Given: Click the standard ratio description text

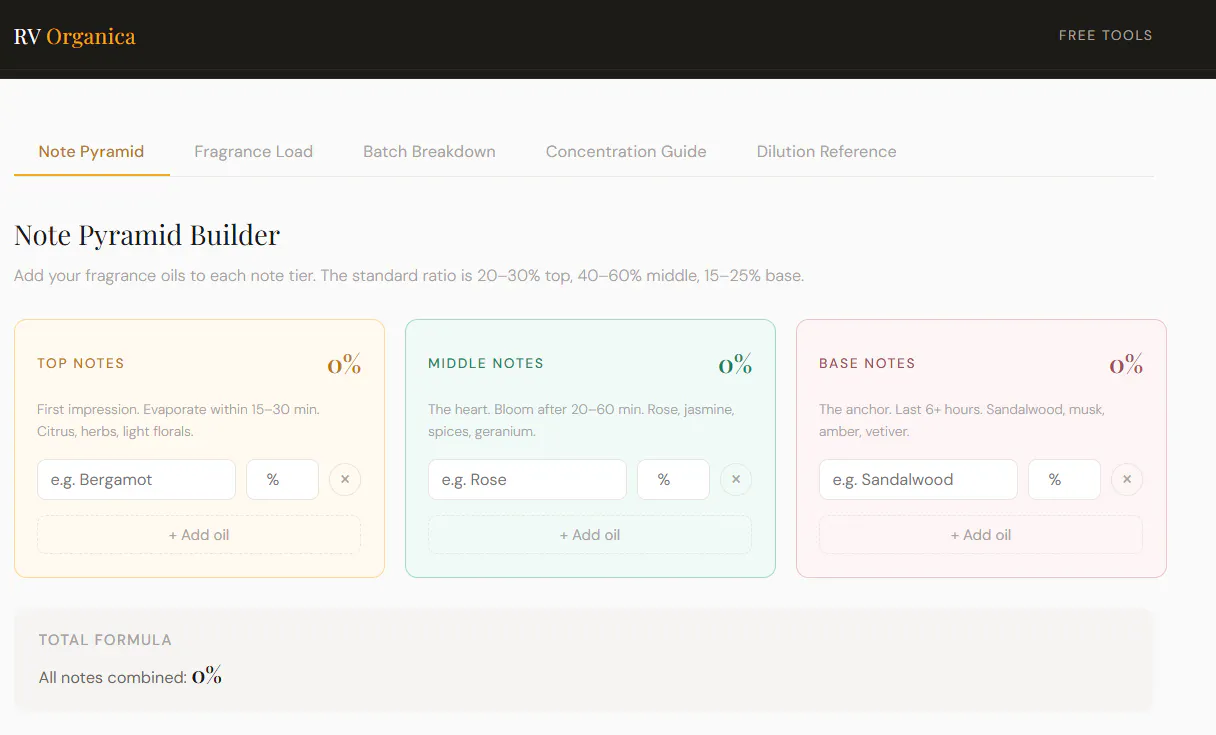Looking at the screenshot, I should pyautogui.click(x=409, y=275).
